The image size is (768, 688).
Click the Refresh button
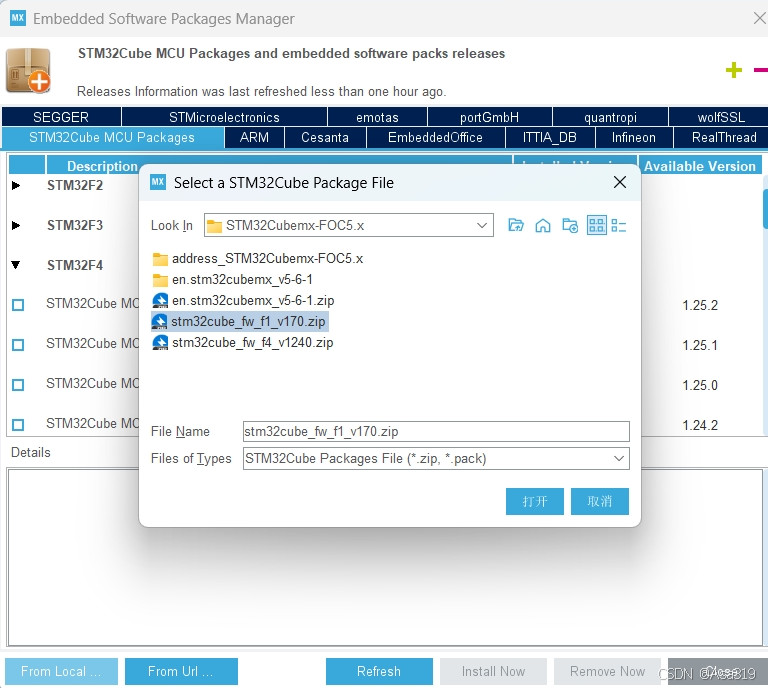coord(379,671)
